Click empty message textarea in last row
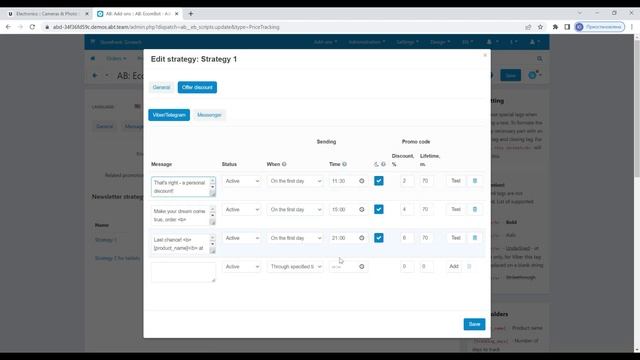The width and height of the screenshot is (640, 360). pos(183,272)
